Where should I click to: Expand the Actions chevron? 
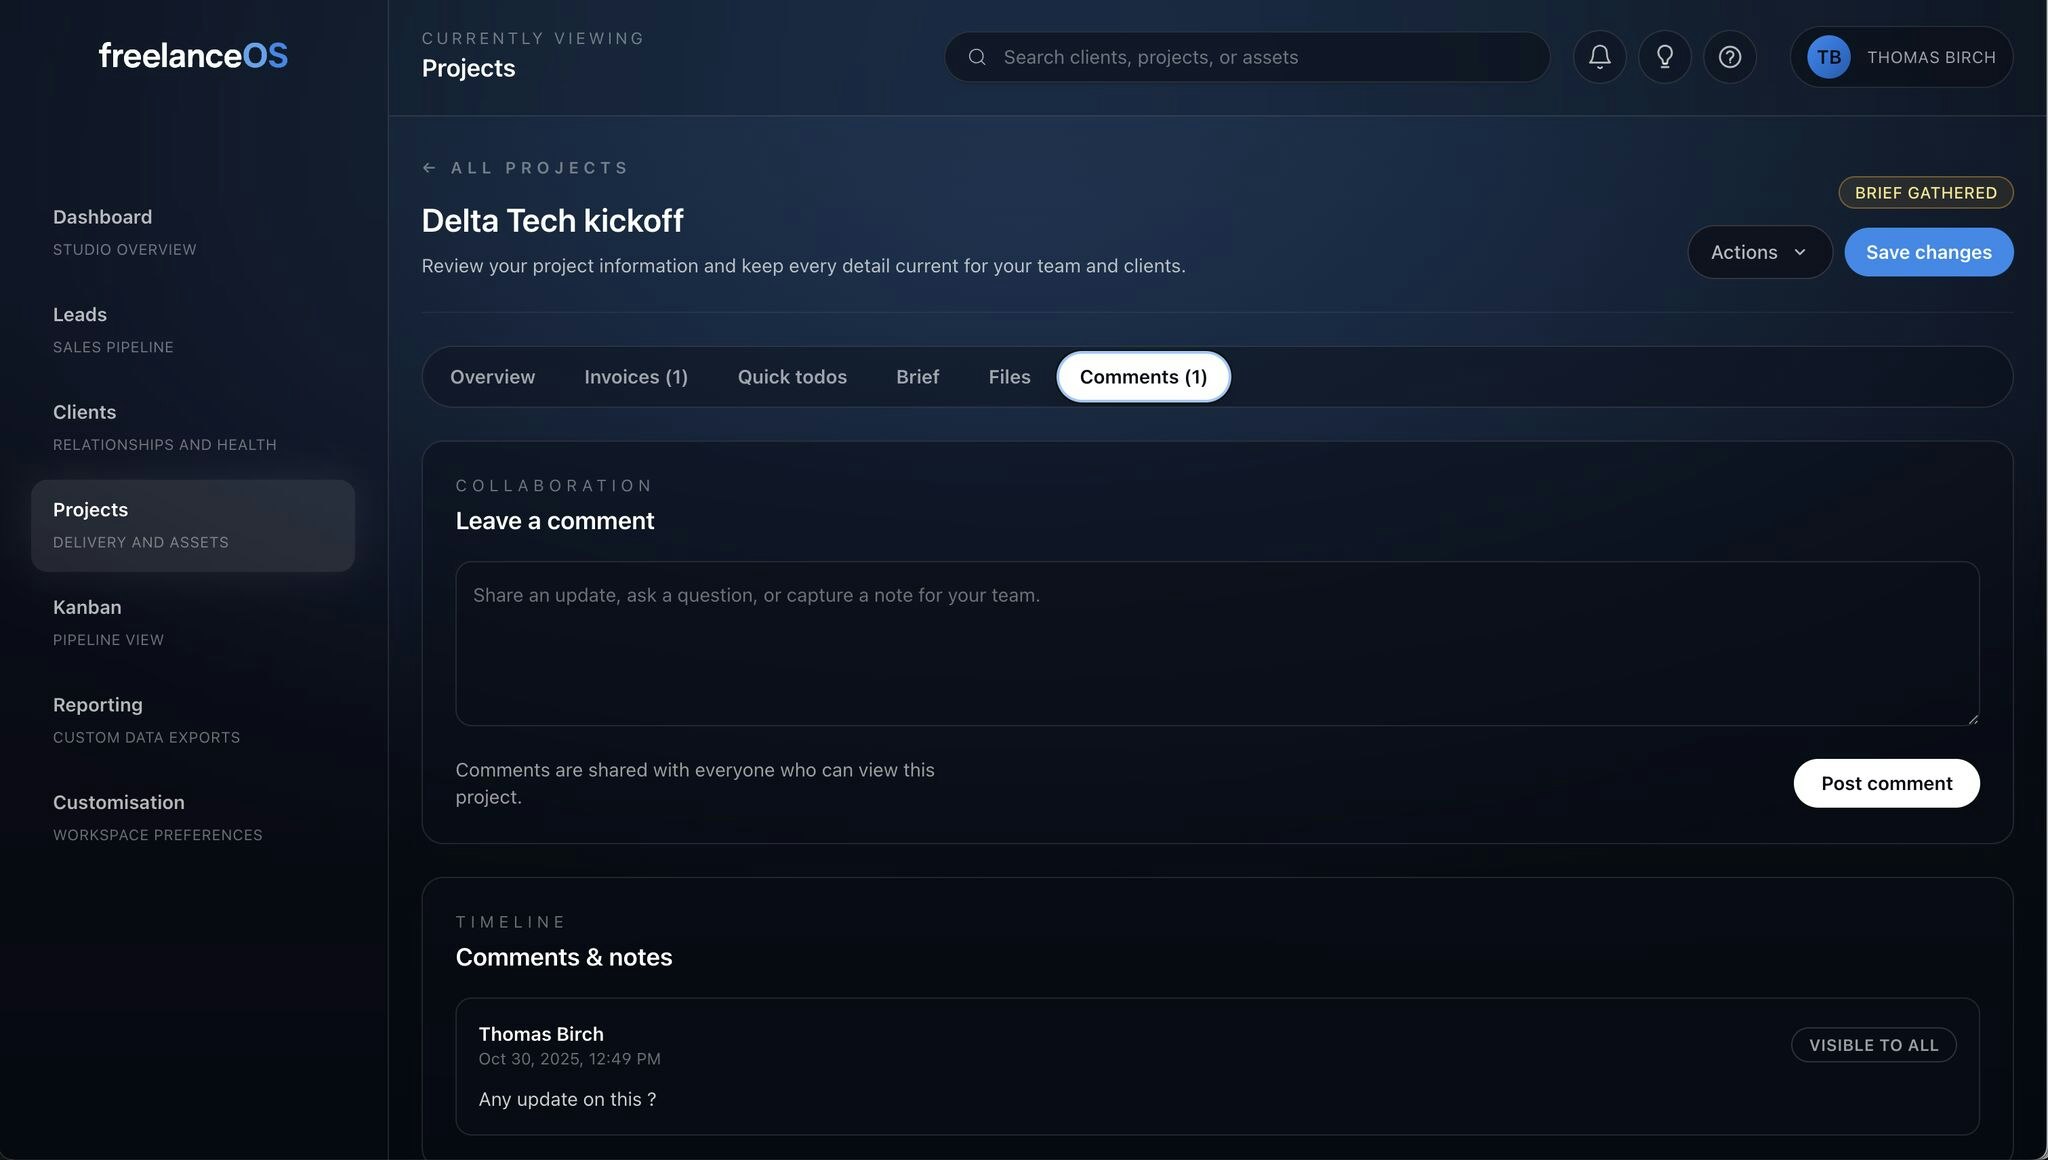1800,253
